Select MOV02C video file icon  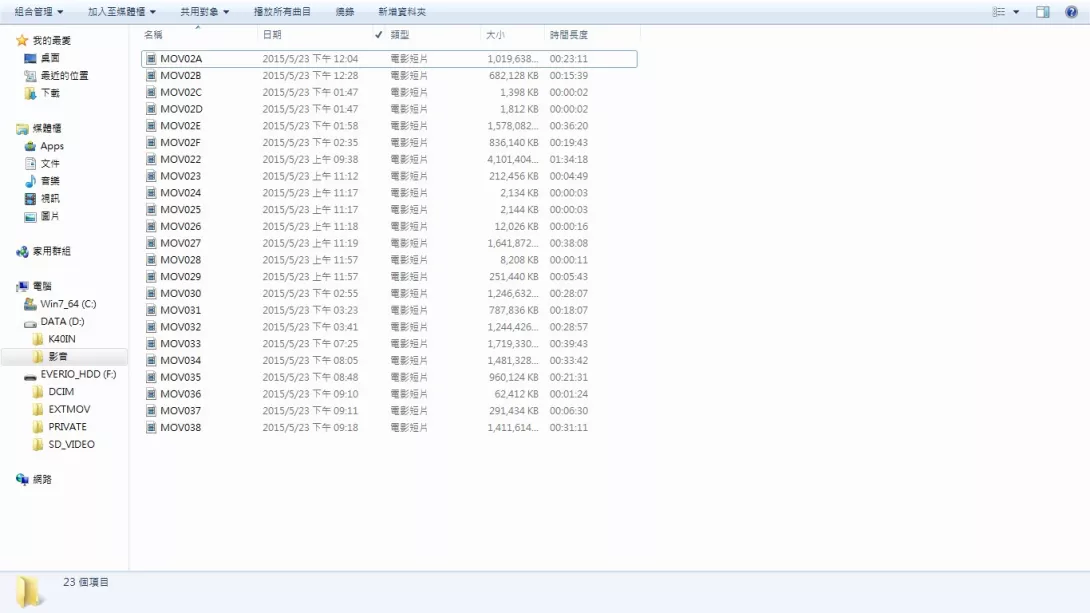(151, 92)
